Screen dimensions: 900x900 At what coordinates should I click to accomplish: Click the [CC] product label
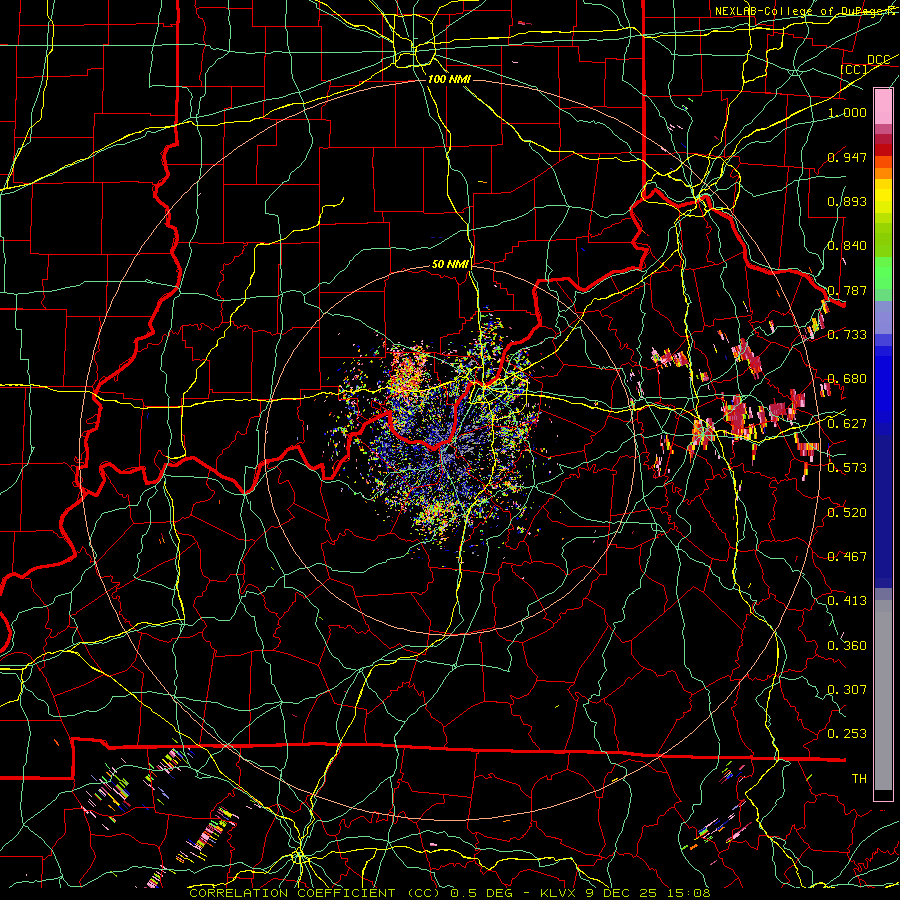point(854,70)
